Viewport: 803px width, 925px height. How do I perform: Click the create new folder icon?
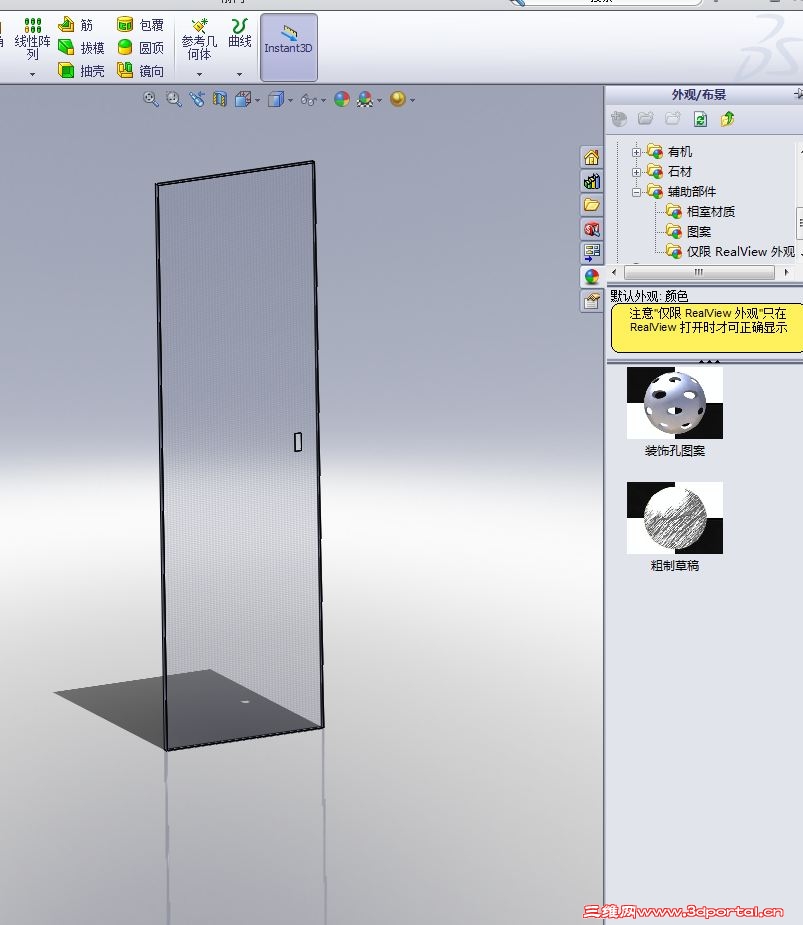pyautogui.click(x=673, y=119)
